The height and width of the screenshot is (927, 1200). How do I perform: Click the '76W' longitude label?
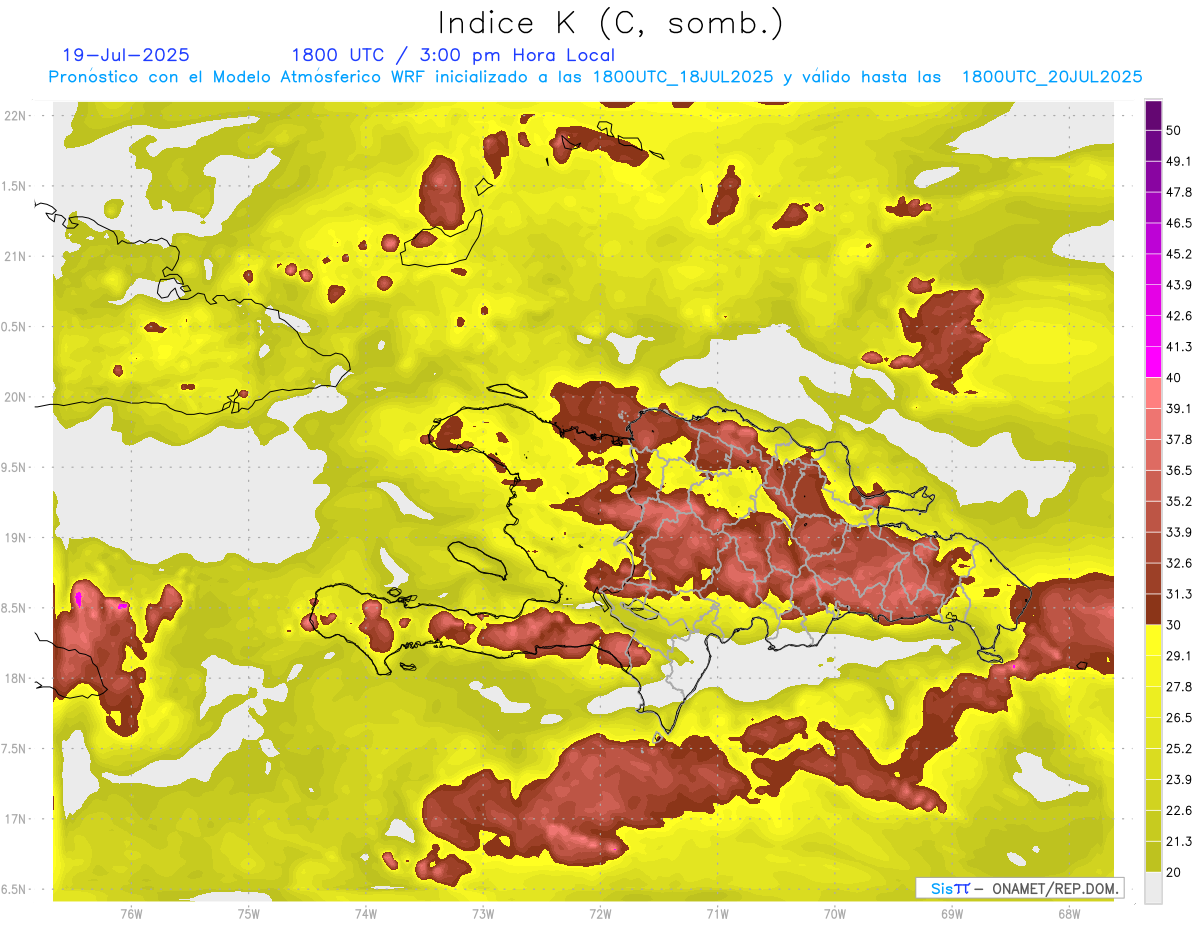[131, 913]
